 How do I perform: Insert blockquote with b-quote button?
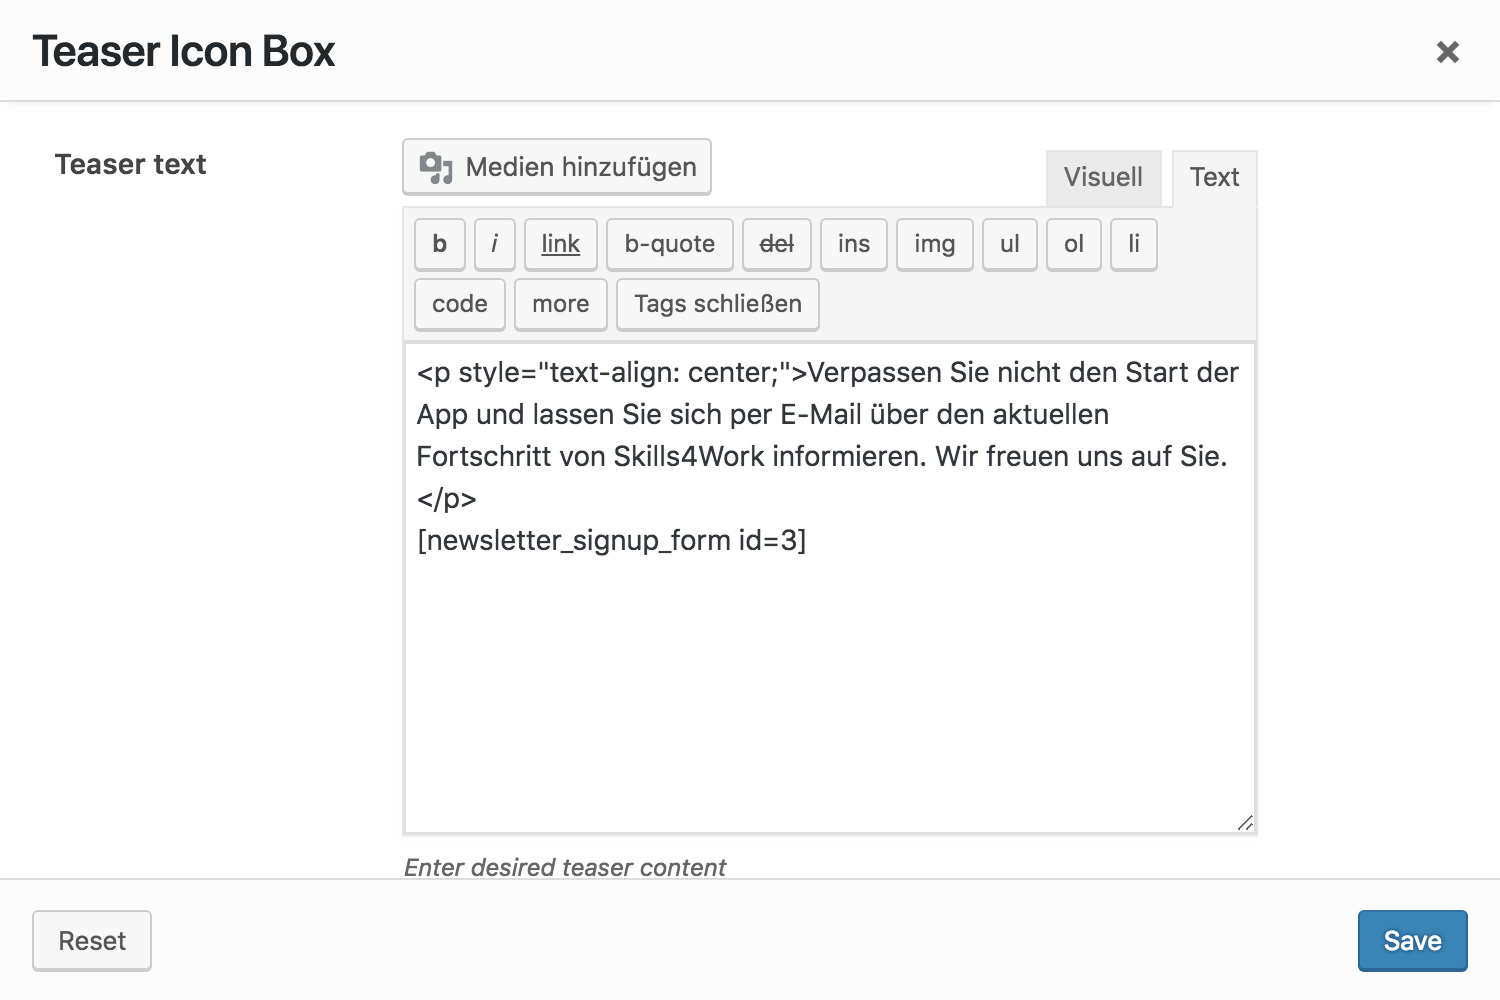pyautogui.click(x=669, y=244)
